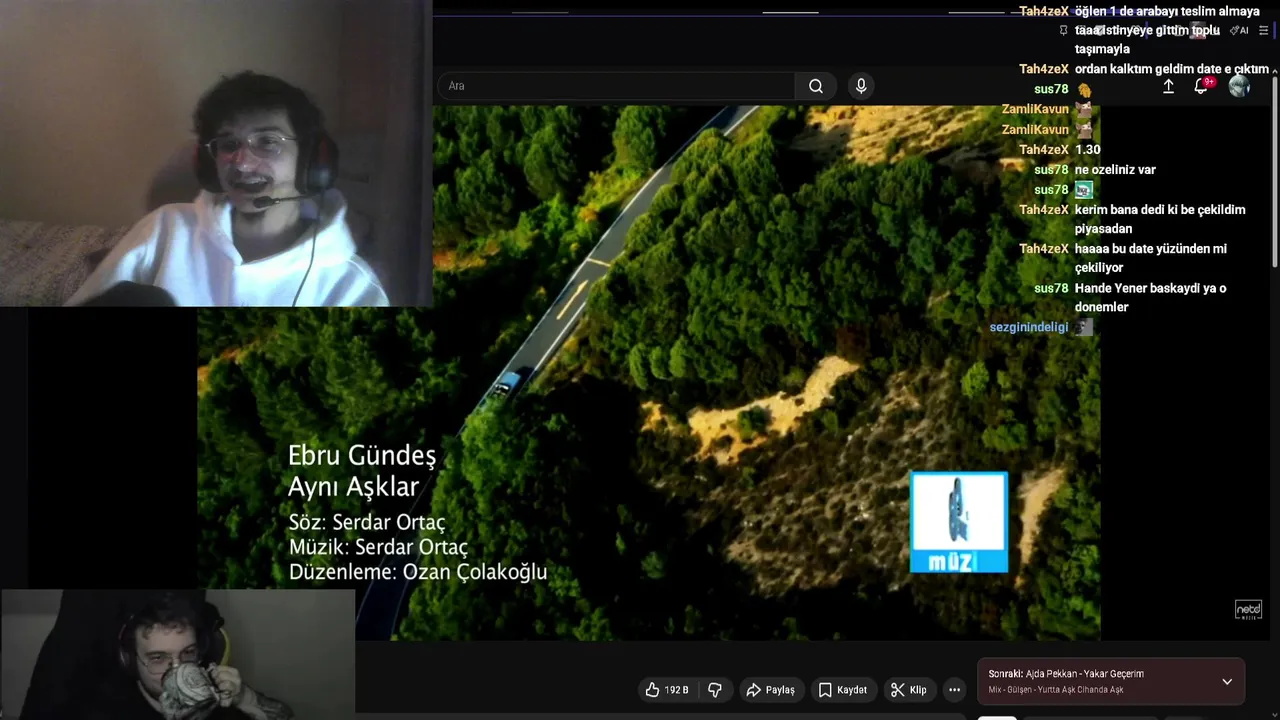
Task: Click the 'Hande Yener baskaydi ya o donemler' message
Action: (x=1150, y=298)
